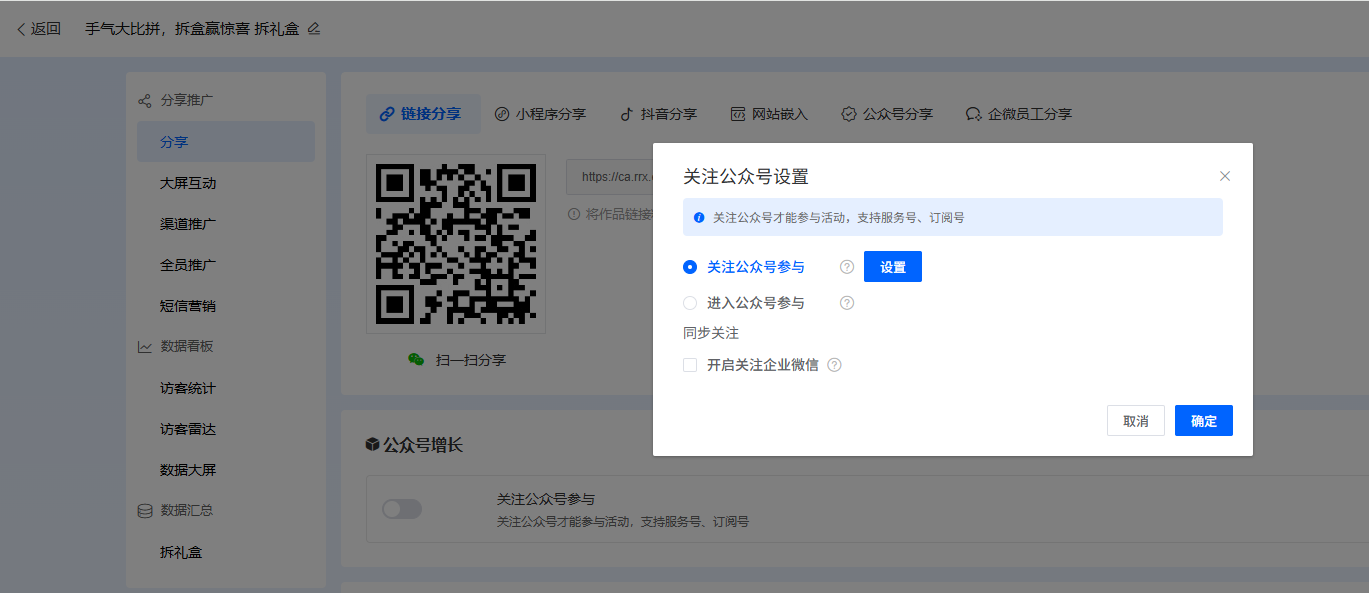
Task: Click help icon next to 进入公众号参与
Action: pyautogui.click(x=847, y=303)
